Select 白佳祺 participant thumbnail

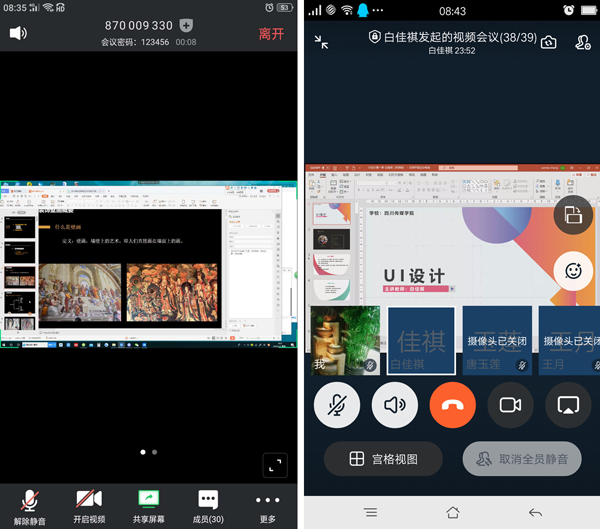pos(420,340)
